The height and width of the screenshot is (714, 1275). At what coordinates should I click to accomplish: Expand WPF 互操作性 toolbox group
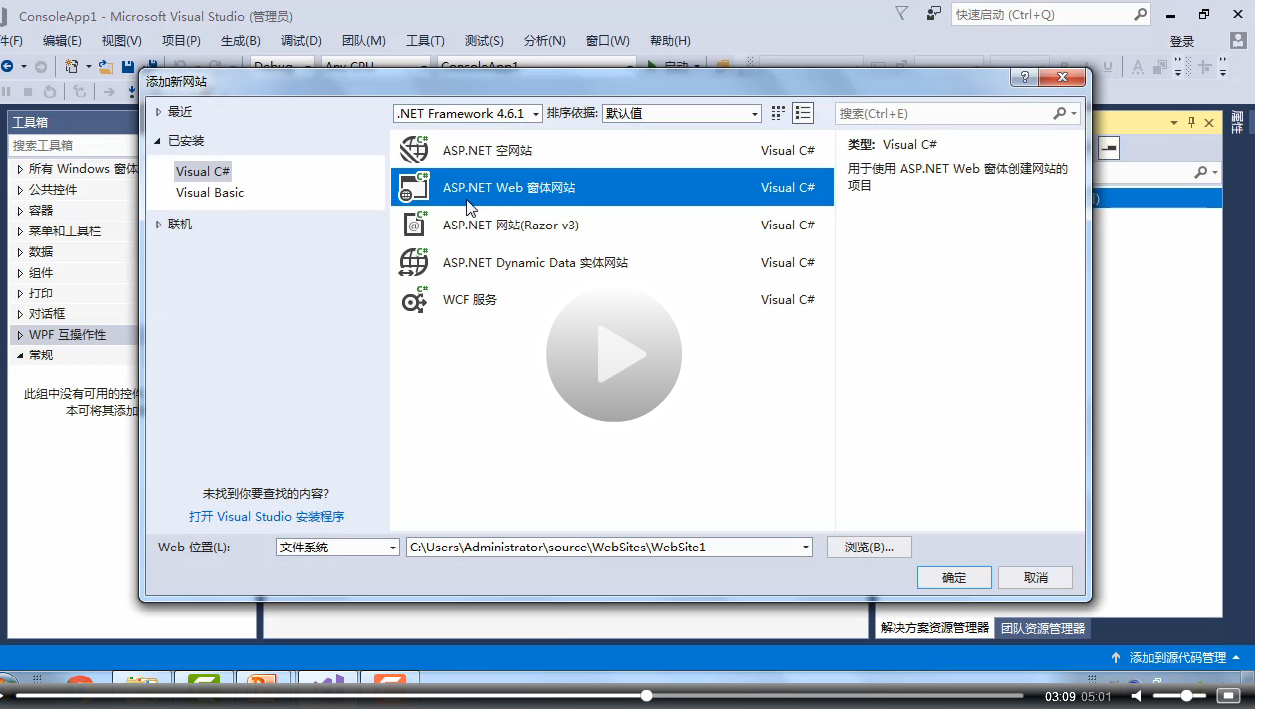point(21,335)
